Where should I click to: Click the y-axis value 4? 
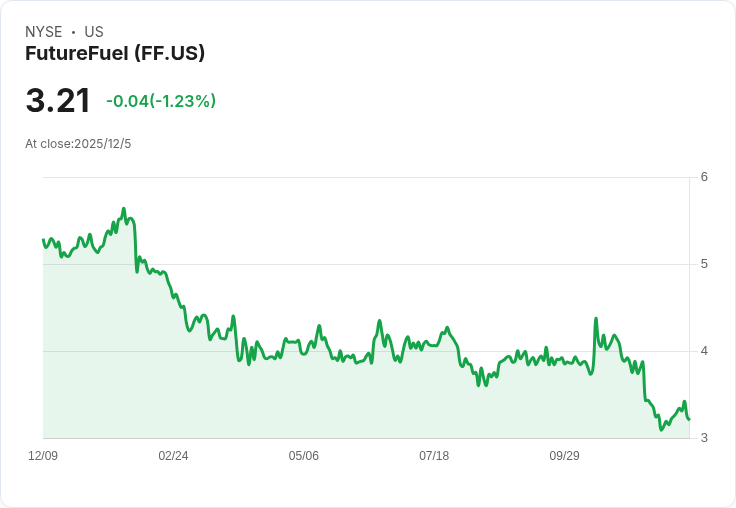[x=705, y=351]
